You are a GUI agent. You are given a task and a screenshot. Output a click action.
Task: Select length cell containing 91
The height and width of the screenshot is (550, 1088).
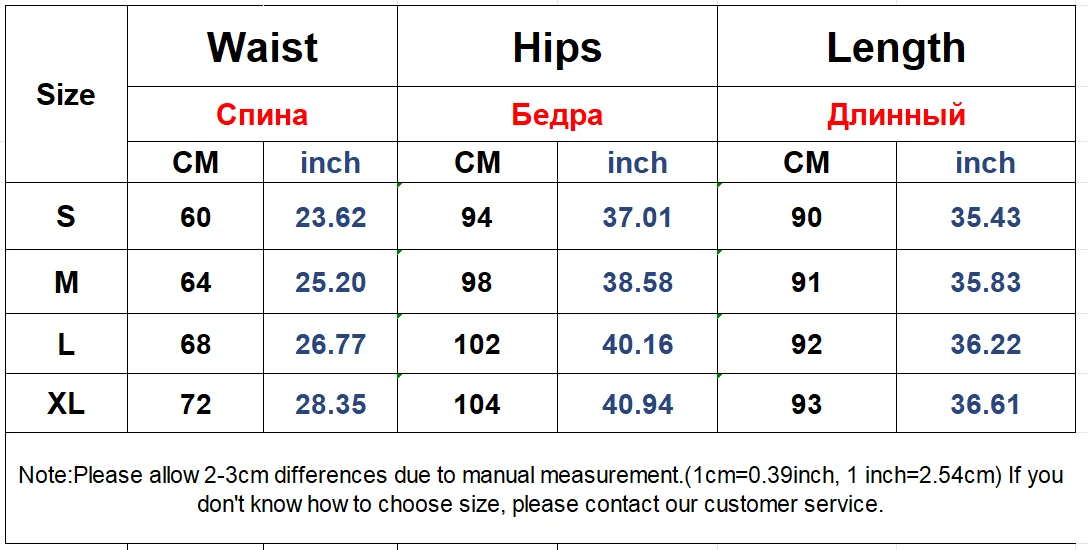coord(807,282)
